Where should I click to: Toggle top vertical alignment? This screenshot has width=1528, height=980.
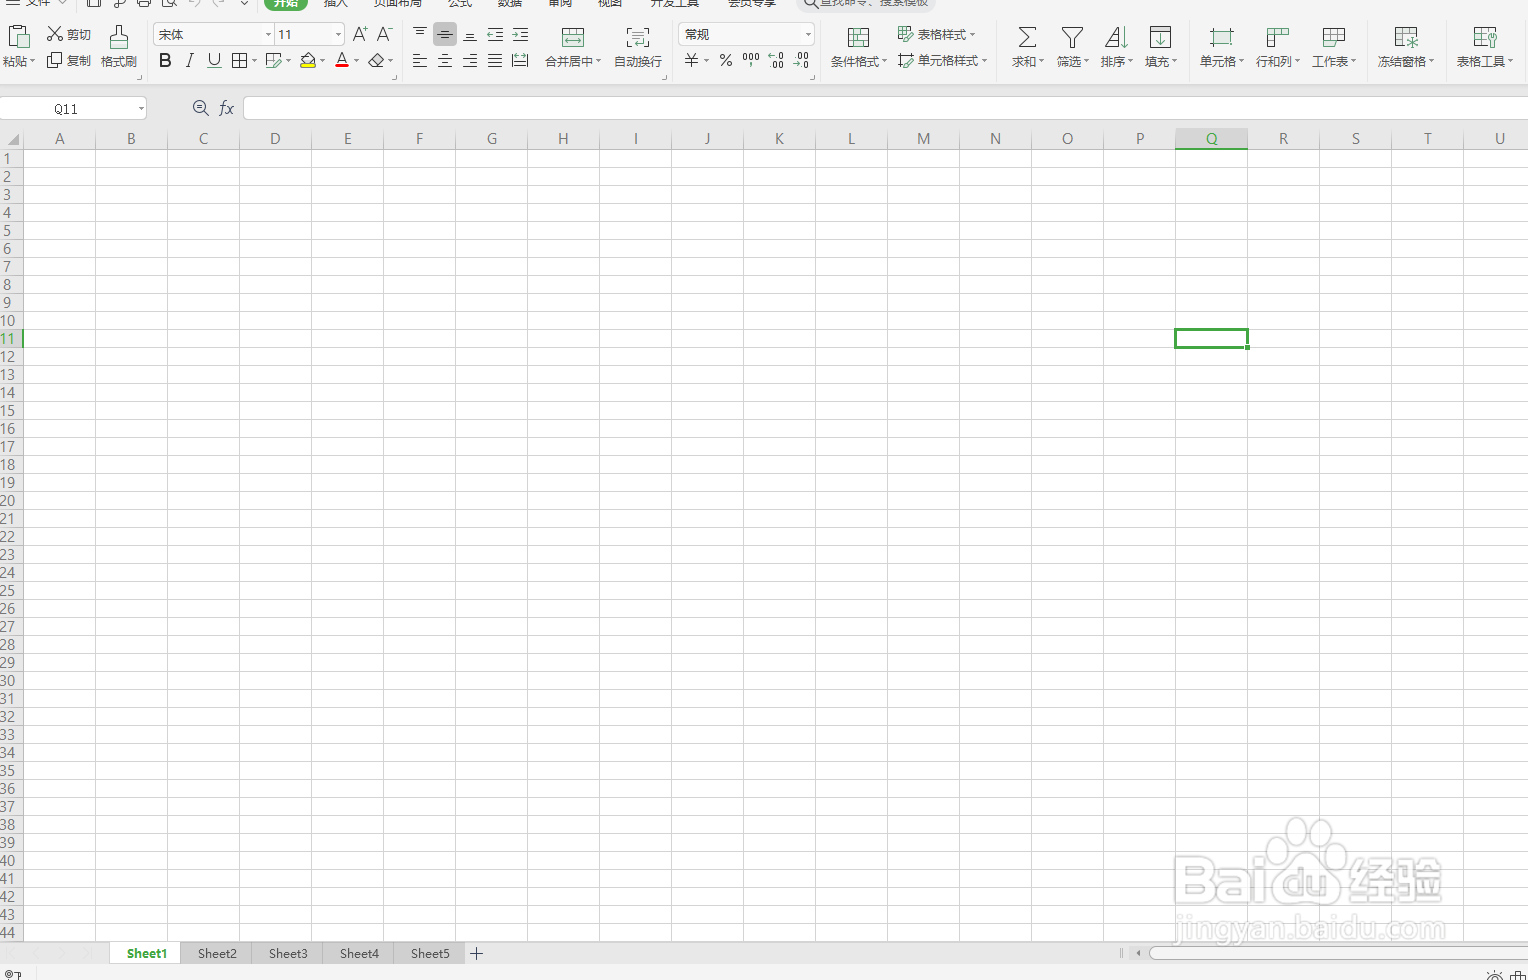pos(420,34)
